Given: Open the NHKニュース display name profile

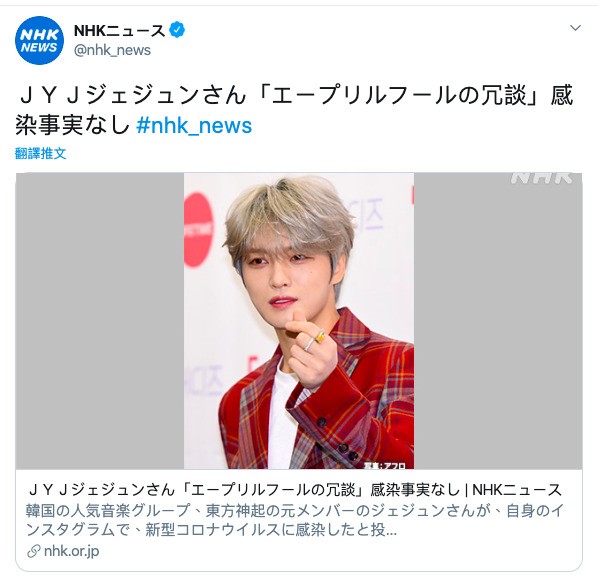Looking at the screenshot, I should (119, 30).
